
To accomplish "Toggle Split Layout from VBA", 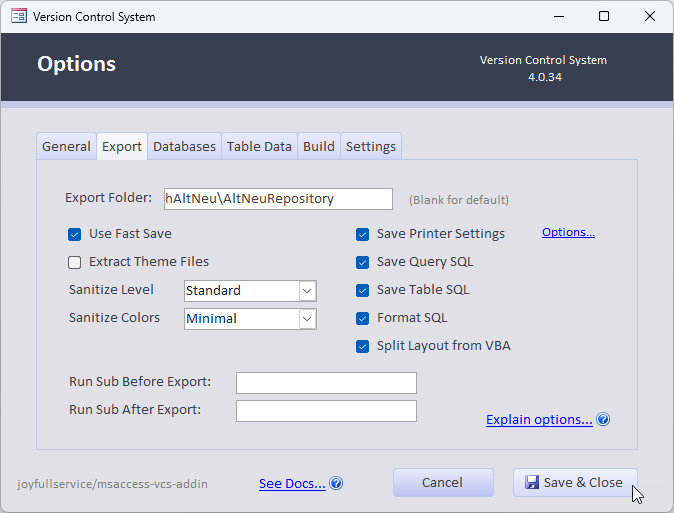I will pos(362,346).
